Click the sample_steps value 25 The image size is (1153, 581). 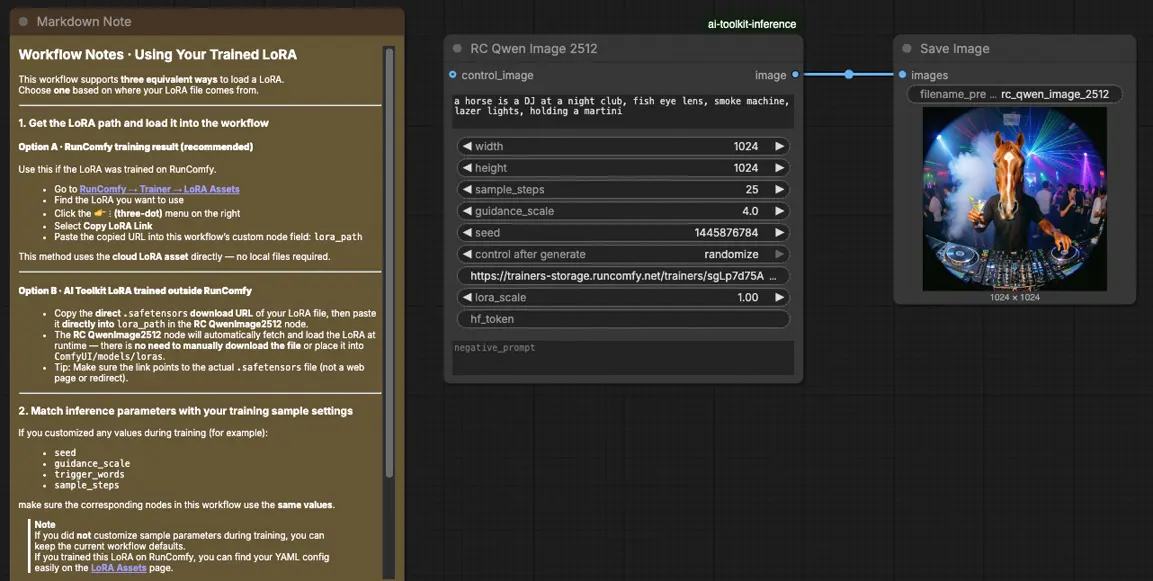752,189
